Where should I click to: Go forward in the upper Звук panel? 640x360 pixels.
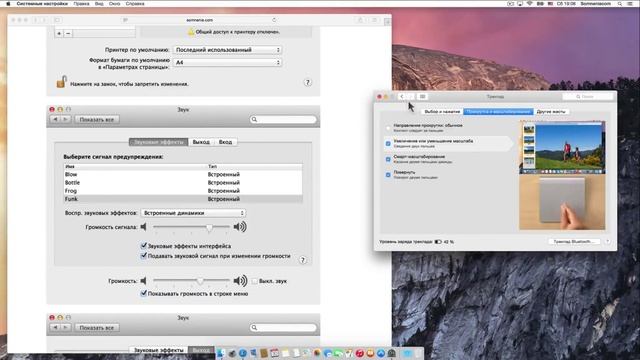(65, 119)
